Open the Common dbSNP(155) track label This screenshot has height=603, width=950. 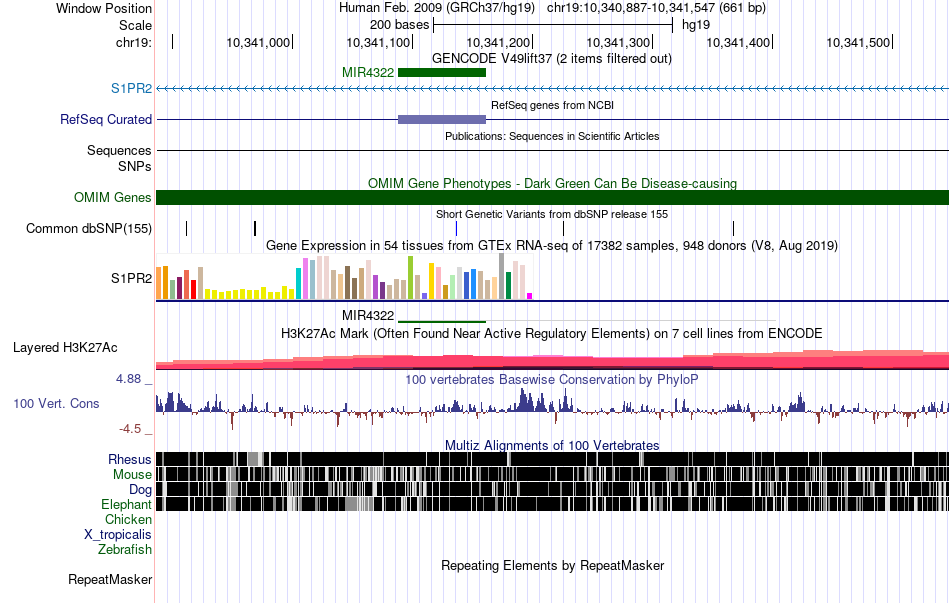click(89, 228)
